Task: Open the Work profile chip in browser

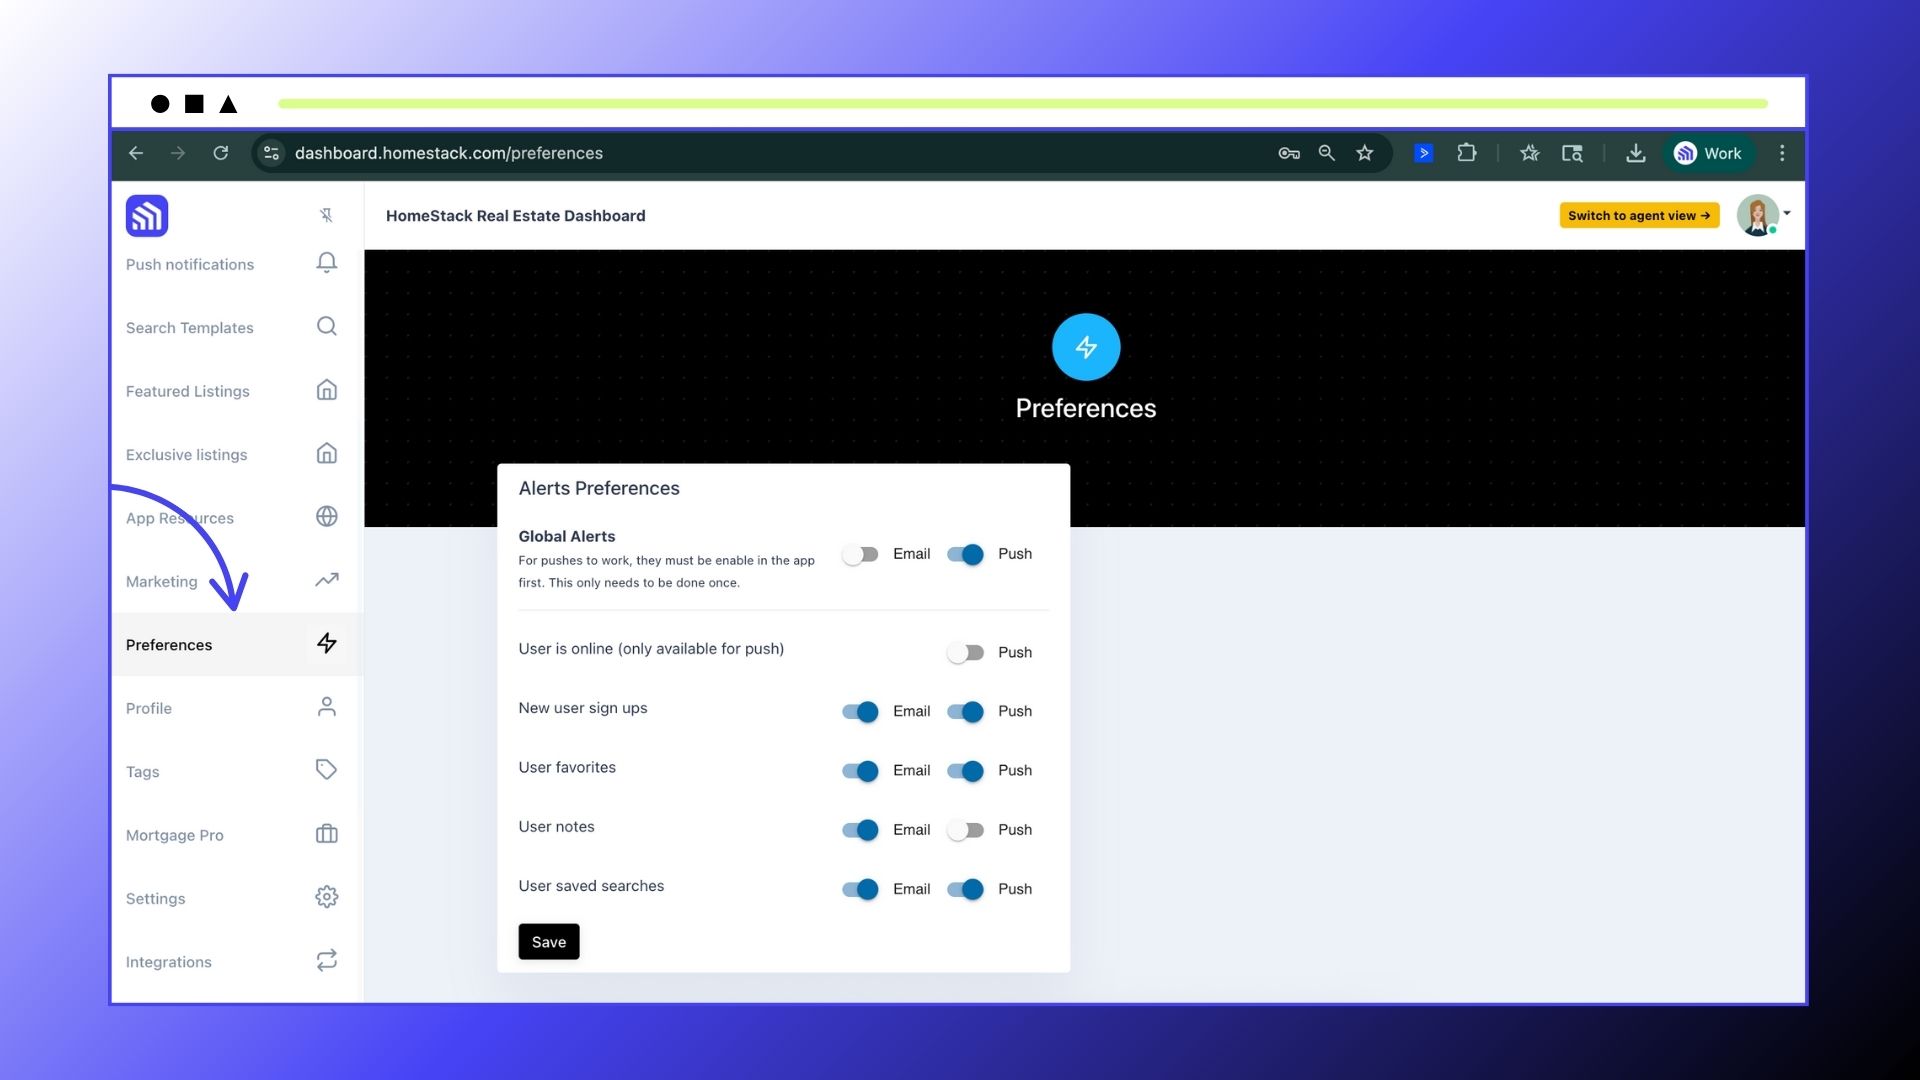Action: (x=1708, y=153)
